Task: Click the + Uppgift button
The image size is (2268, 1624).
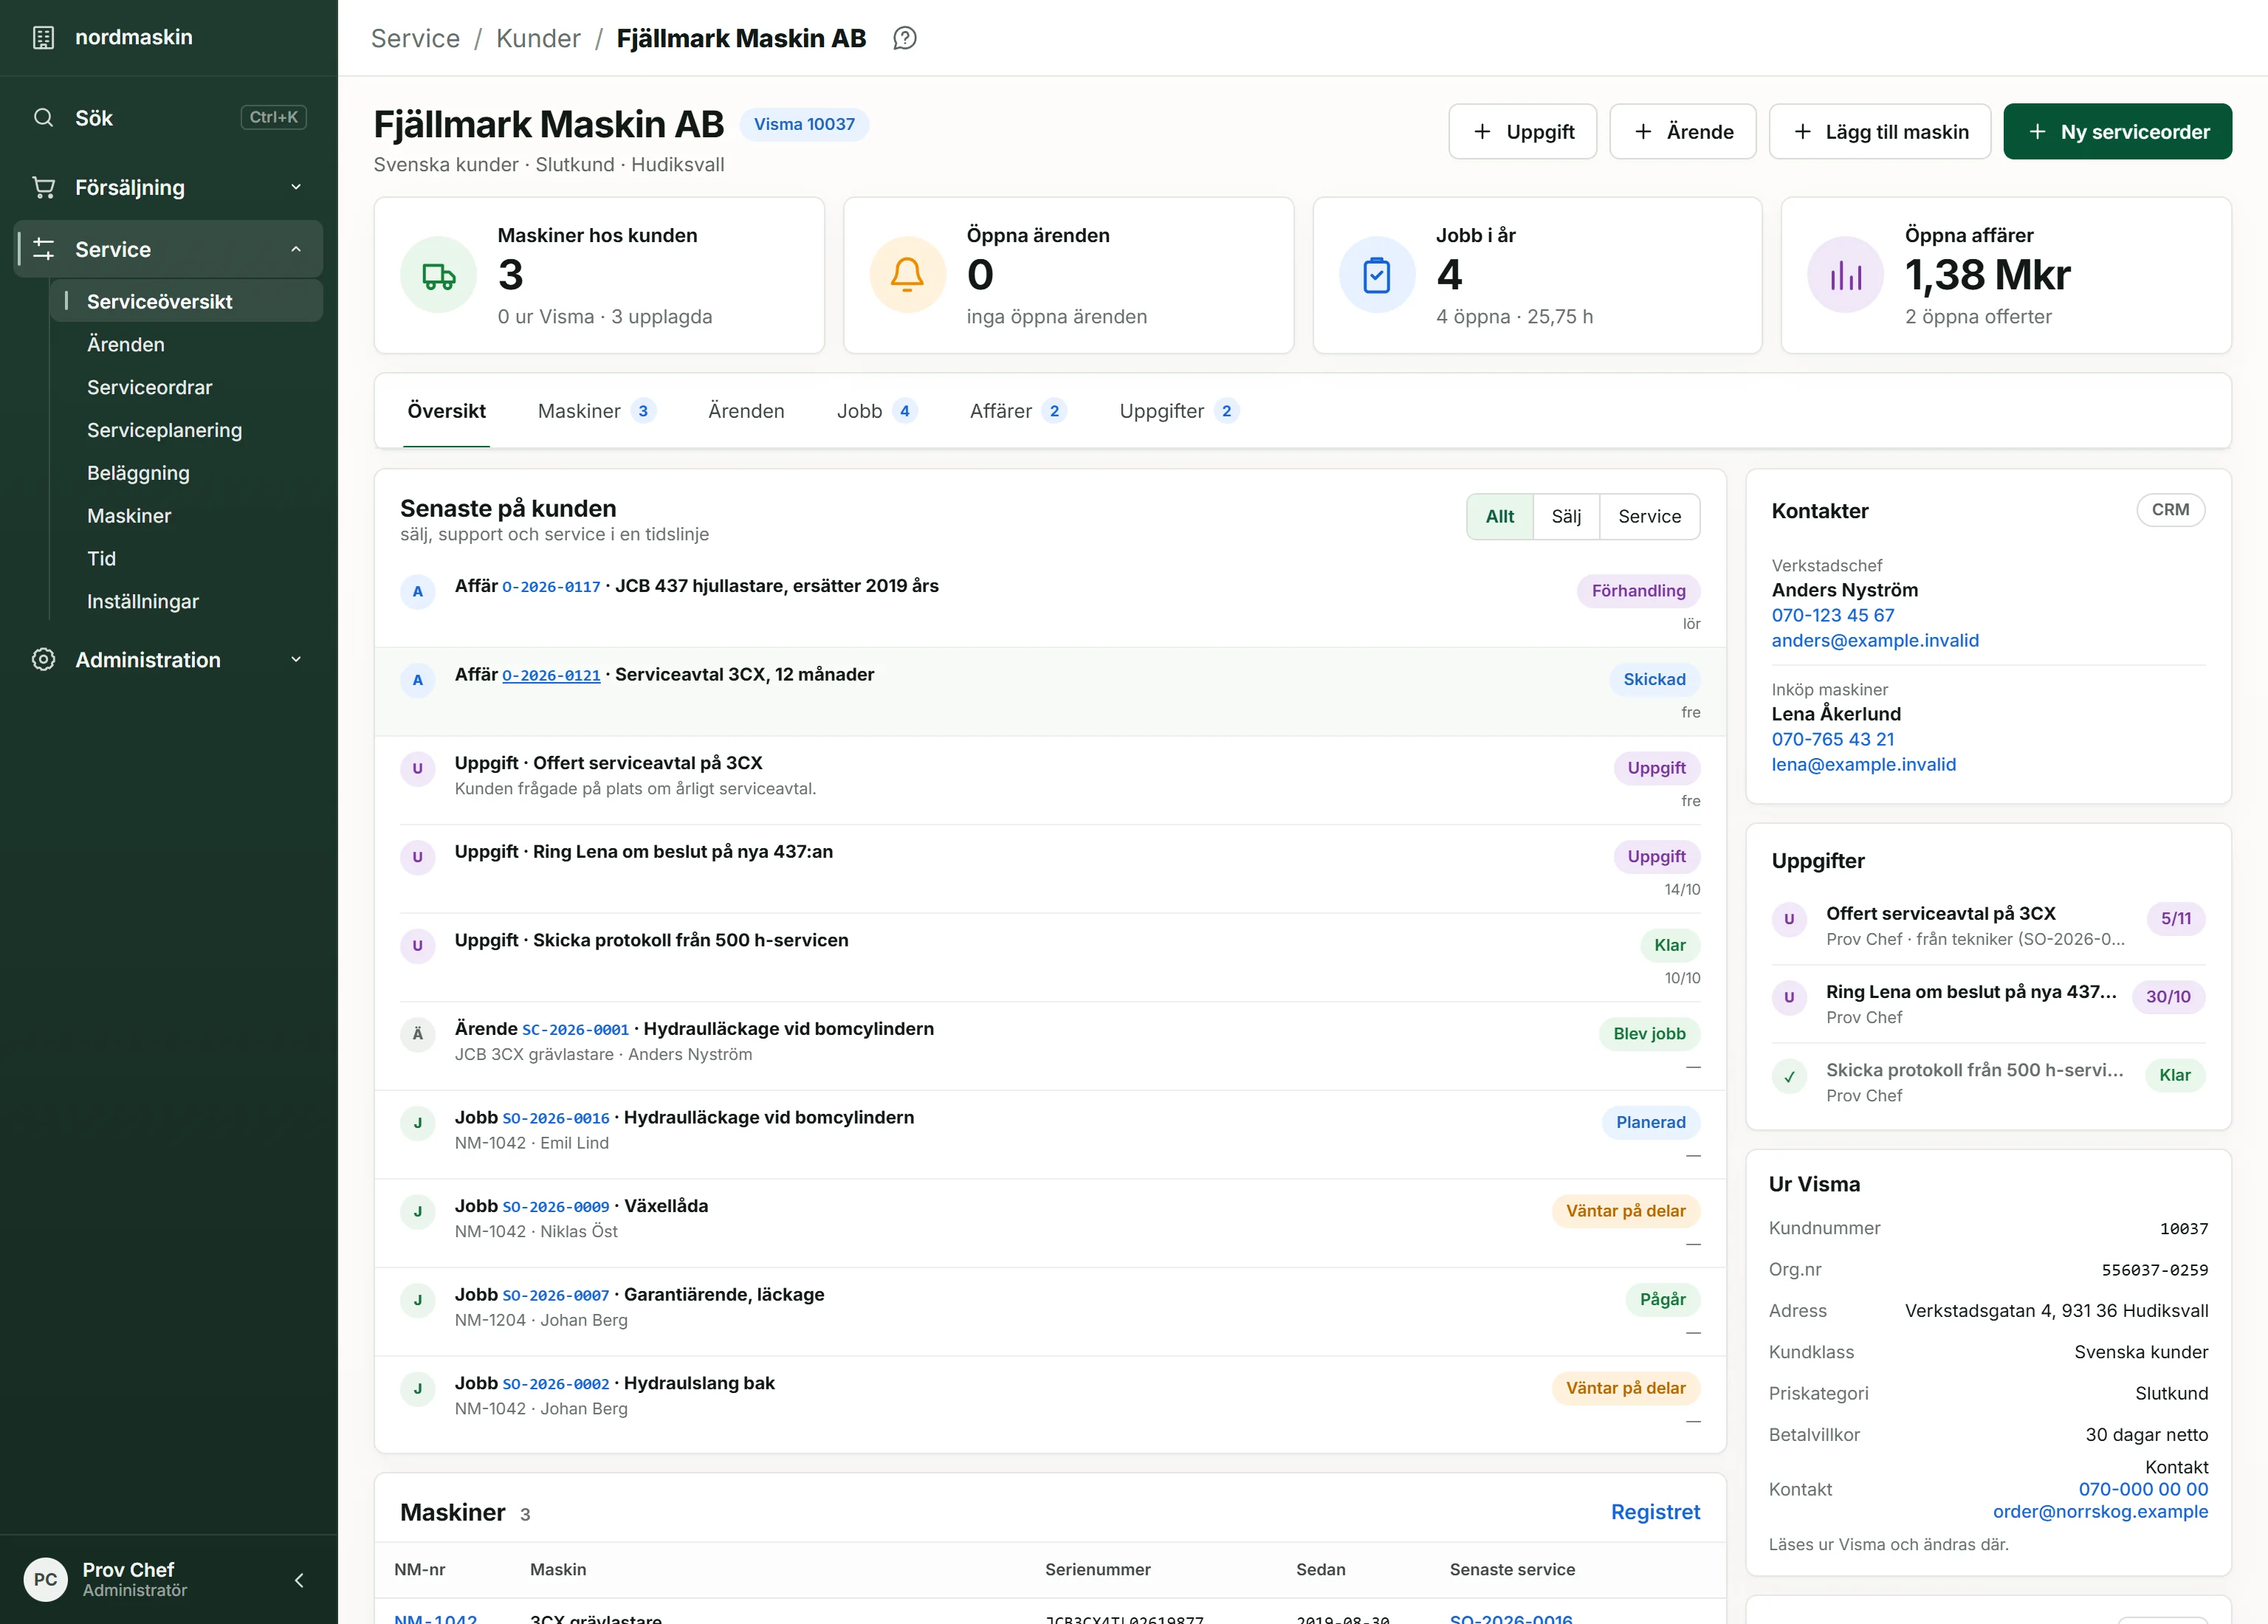Action: coord(1523,132)
